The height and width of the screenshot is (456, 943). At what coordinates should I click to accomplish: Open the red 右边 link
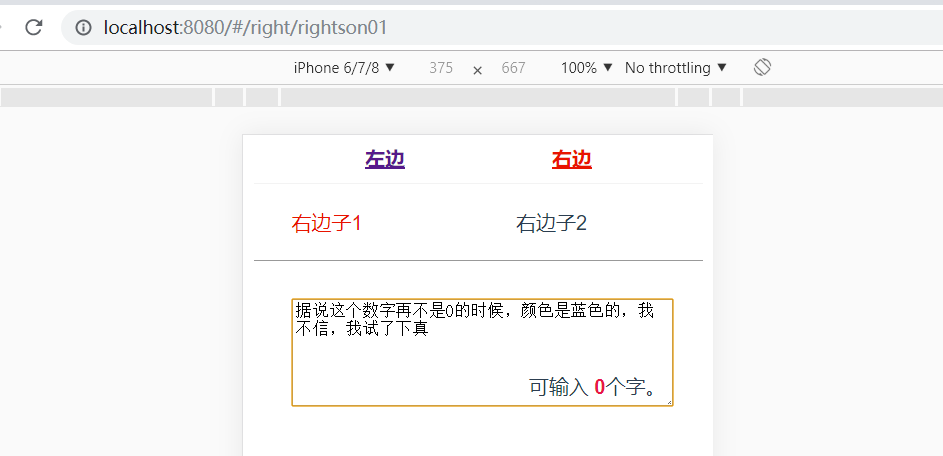pos(572,159)
